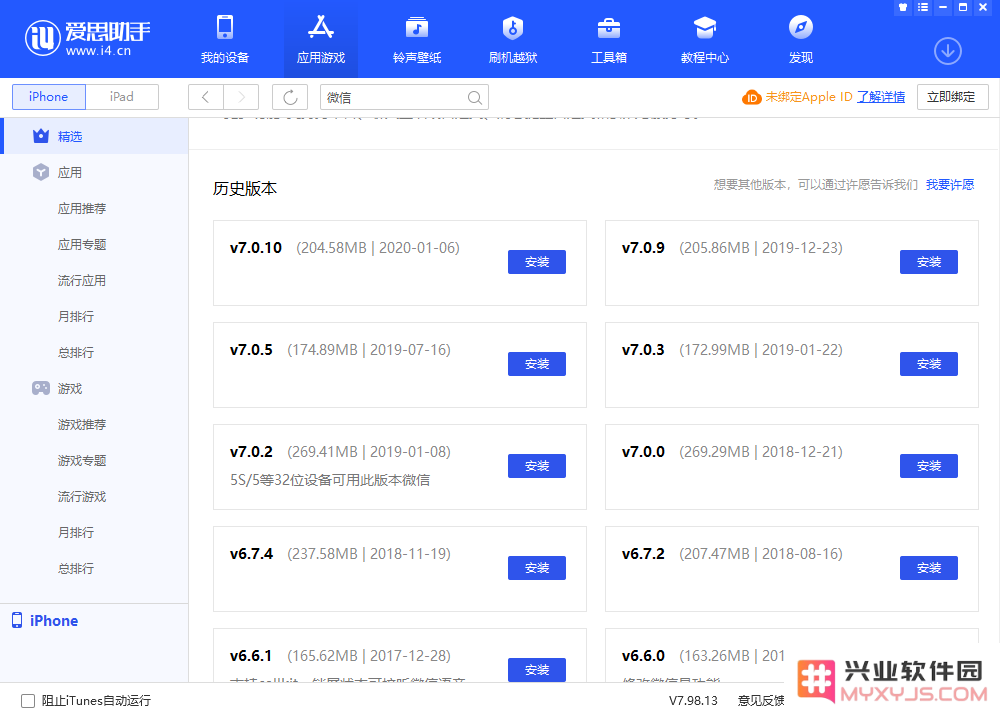Install version v6.7.4
Viewport: 1000px width, 718px height.
coord(536,568)
